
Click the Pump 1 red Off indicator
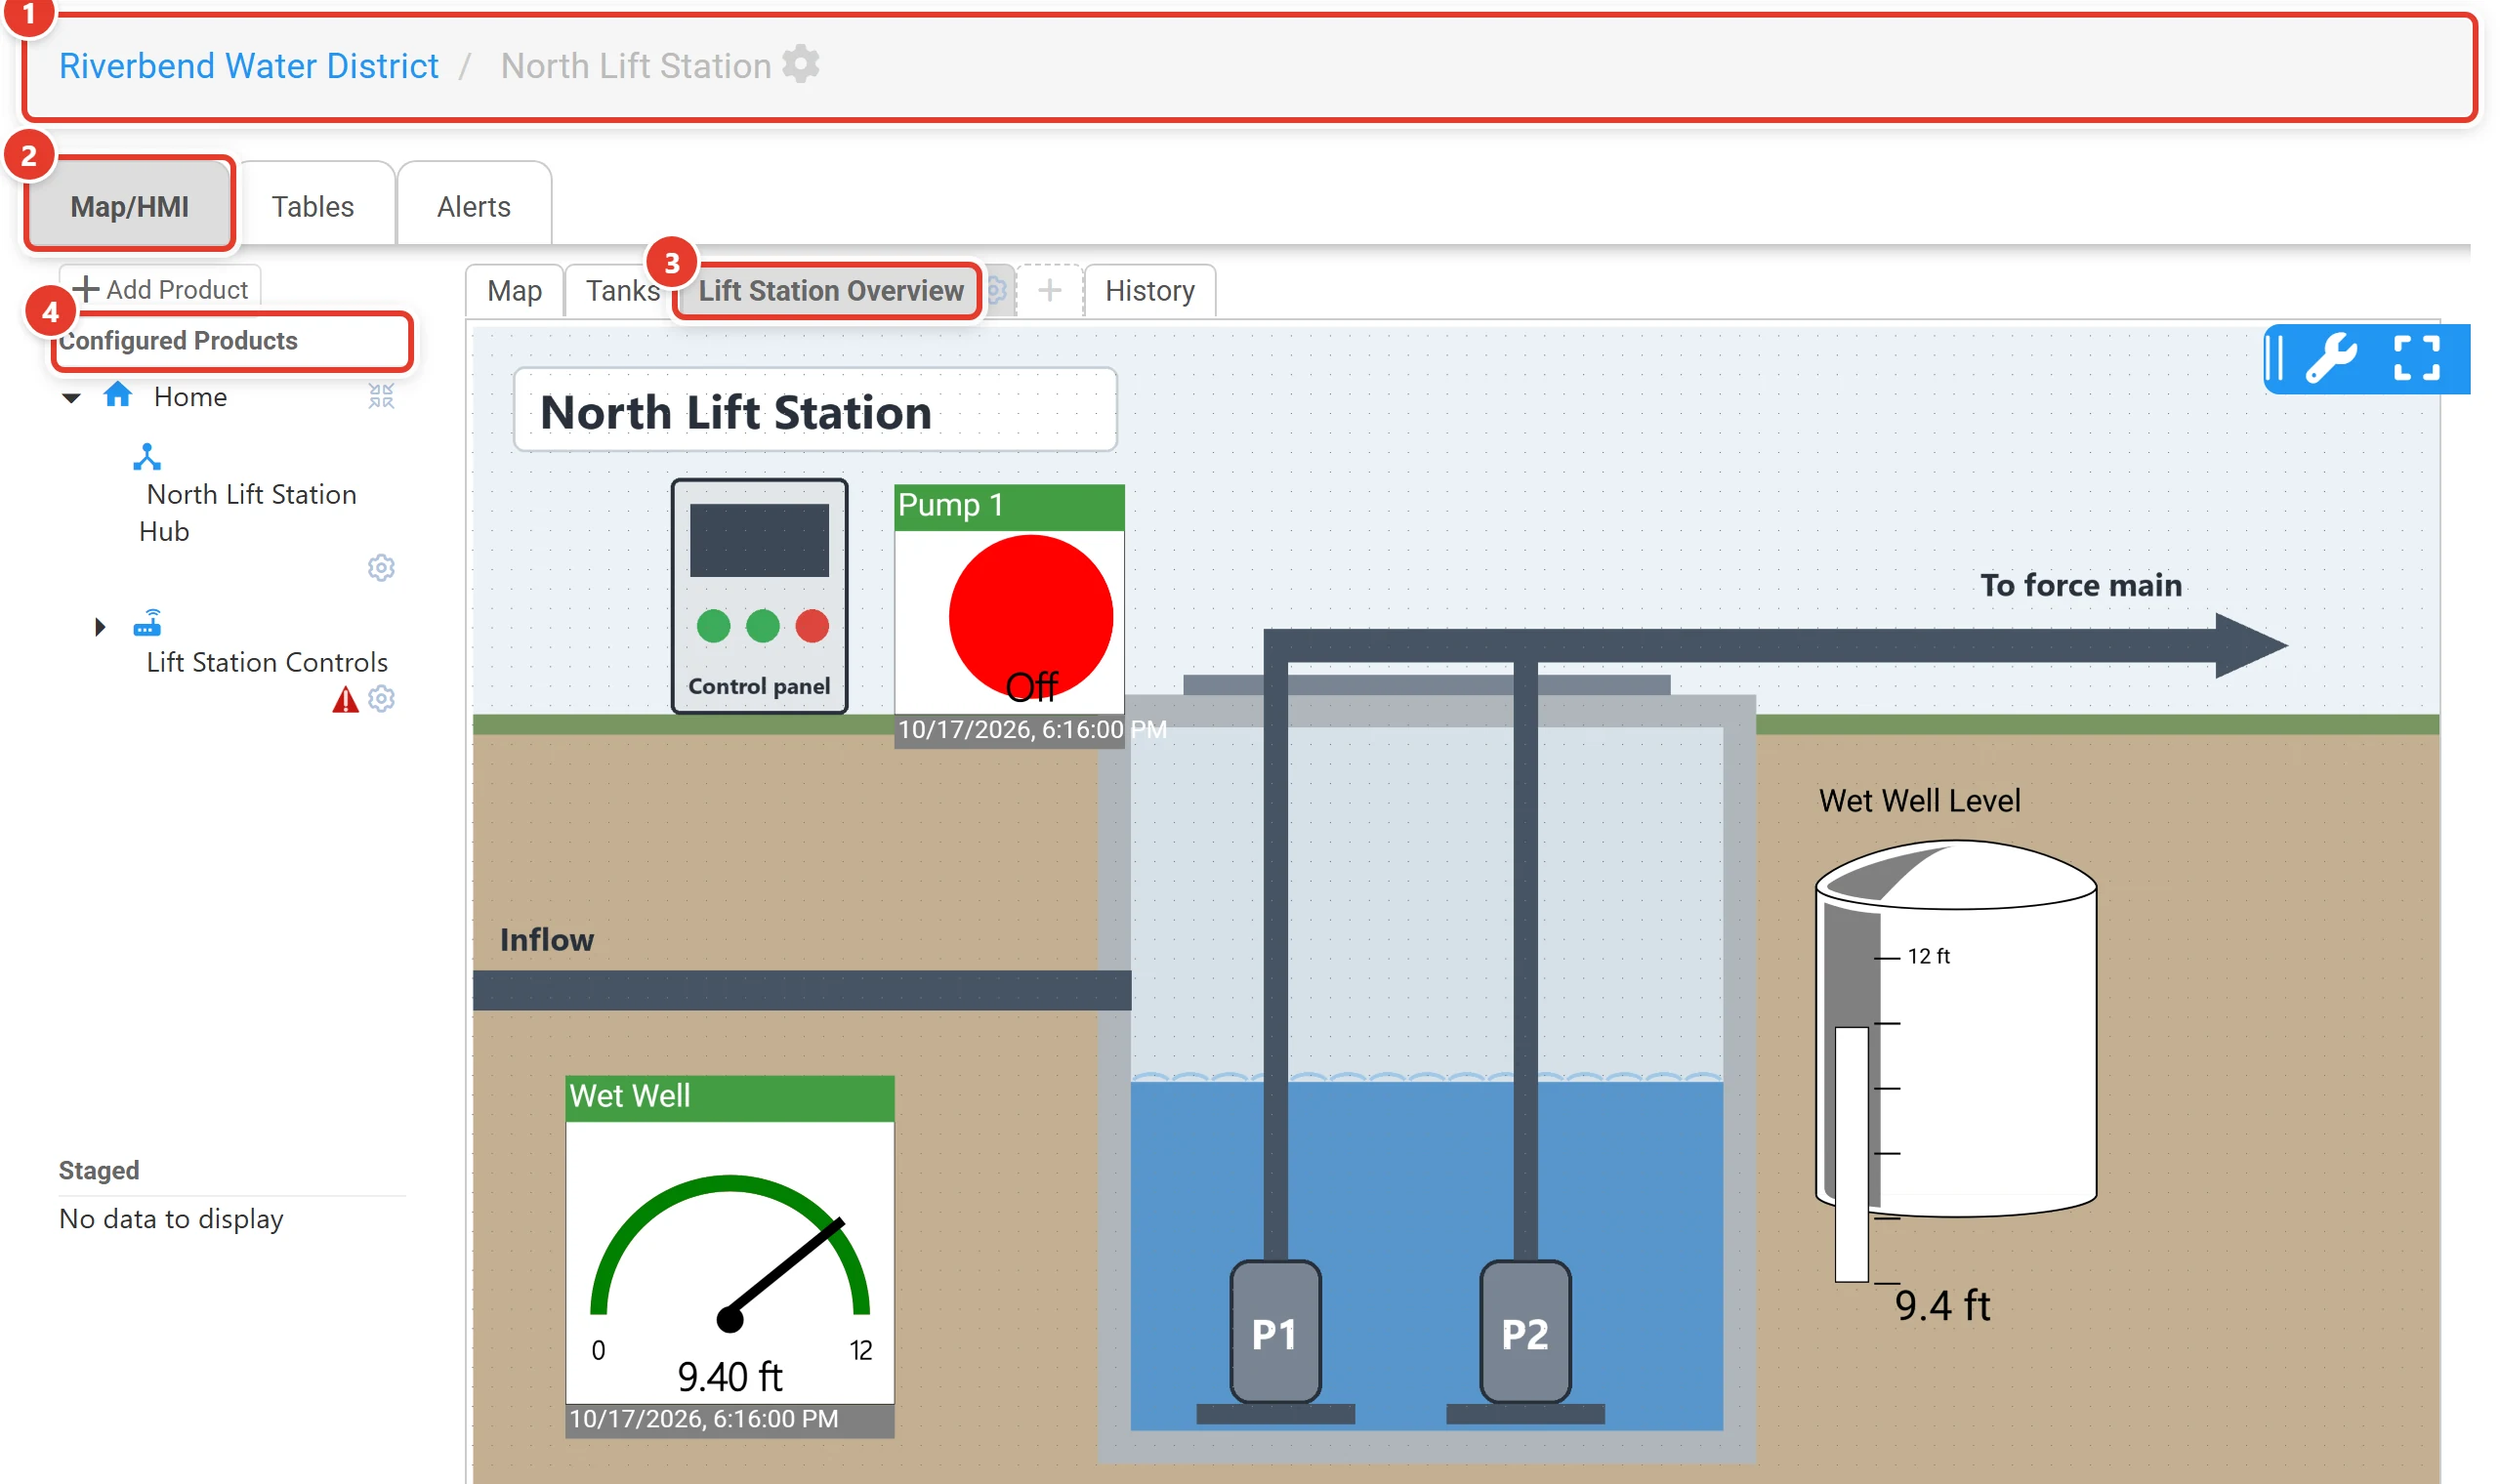coord(1030,617)
